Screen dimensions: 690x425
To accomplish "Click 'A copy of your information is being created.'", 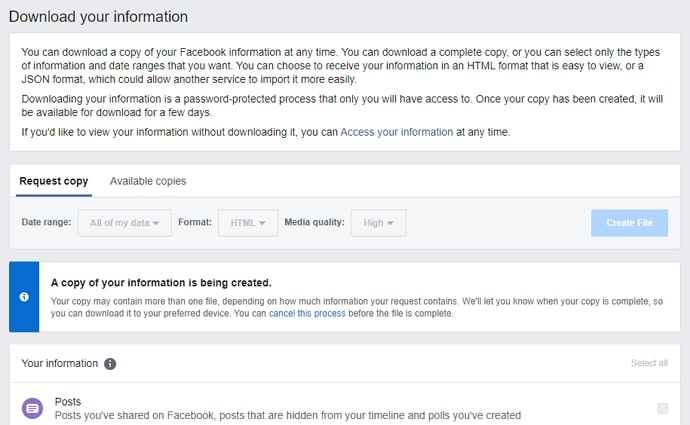I will click(161, 283).
